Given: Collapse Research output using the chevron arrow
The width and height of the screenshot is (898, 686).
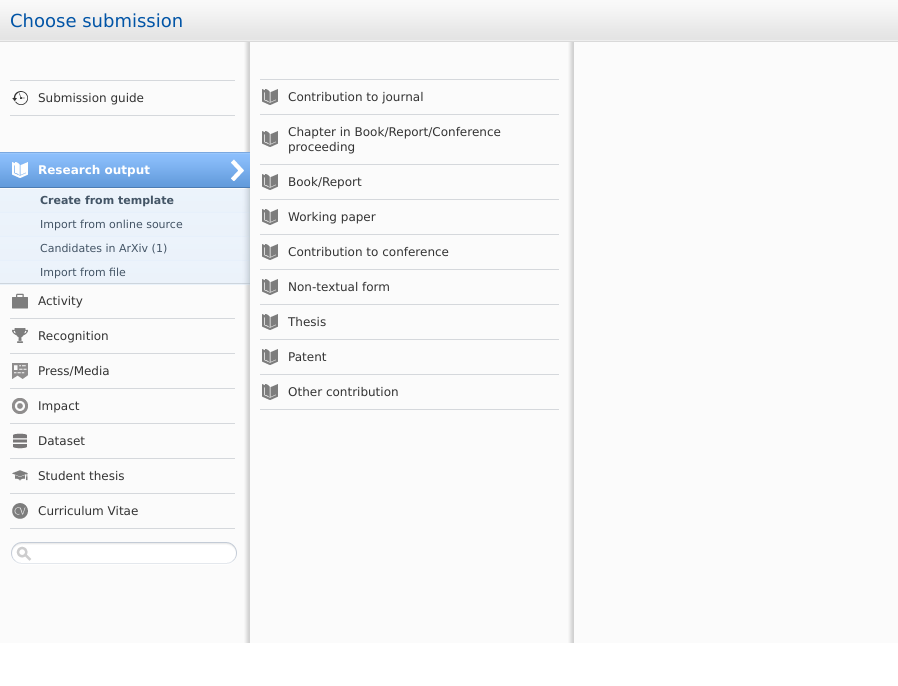Looking at the screenshot, I should pyautogui.click(x=237, y=170).
